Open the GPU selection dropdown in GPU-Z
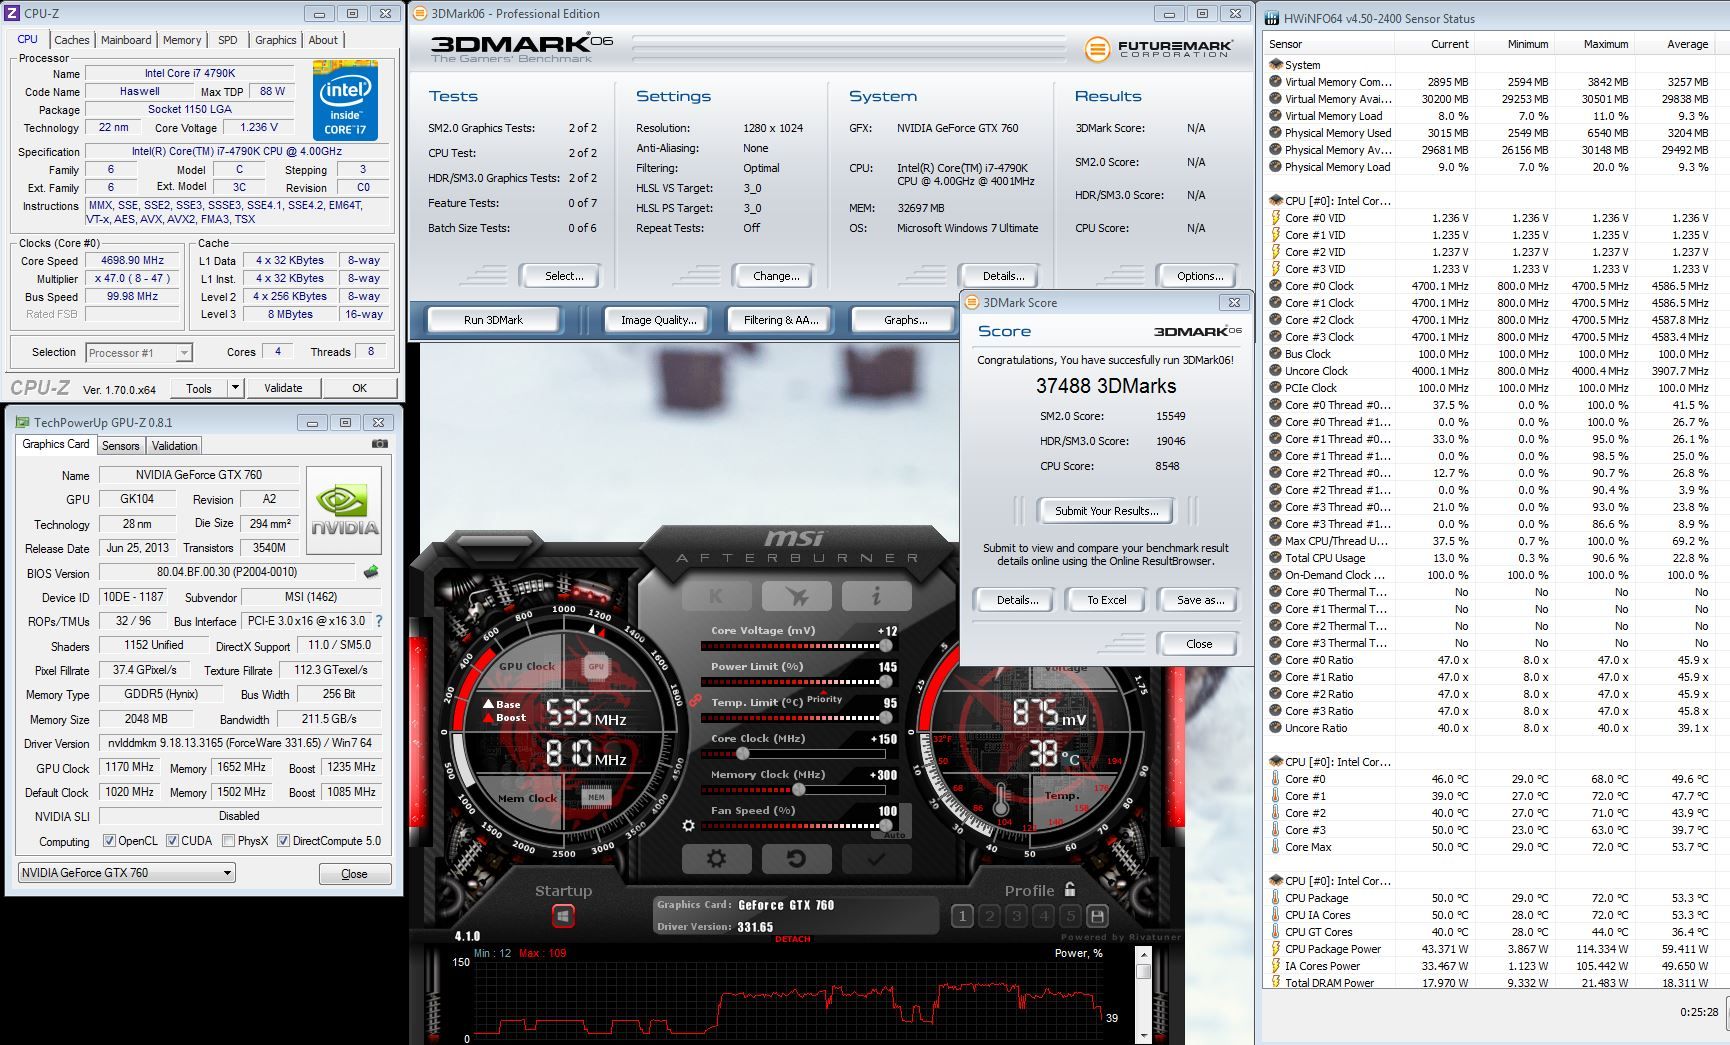The height and width of the screenshot is (1045, 1730). tap(126, 872)
